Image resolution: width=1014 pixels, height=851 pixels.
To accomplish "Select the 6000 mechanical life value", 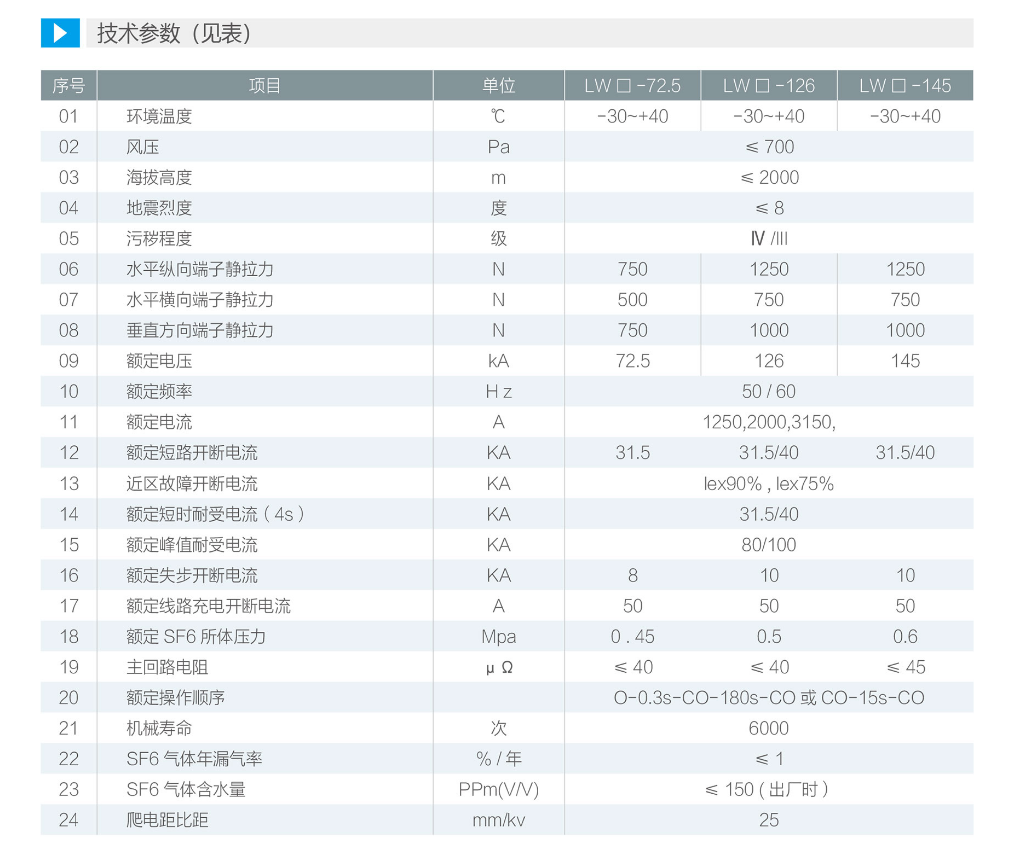I will [x=768, y=728].
